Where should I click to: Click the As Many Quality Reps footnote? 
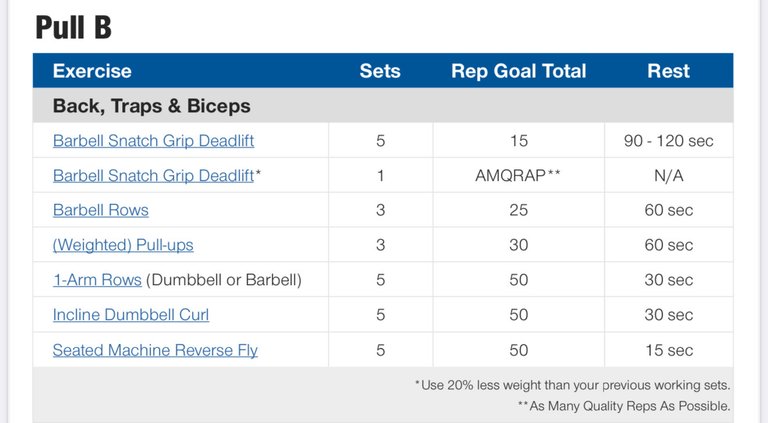coord(624,406)
